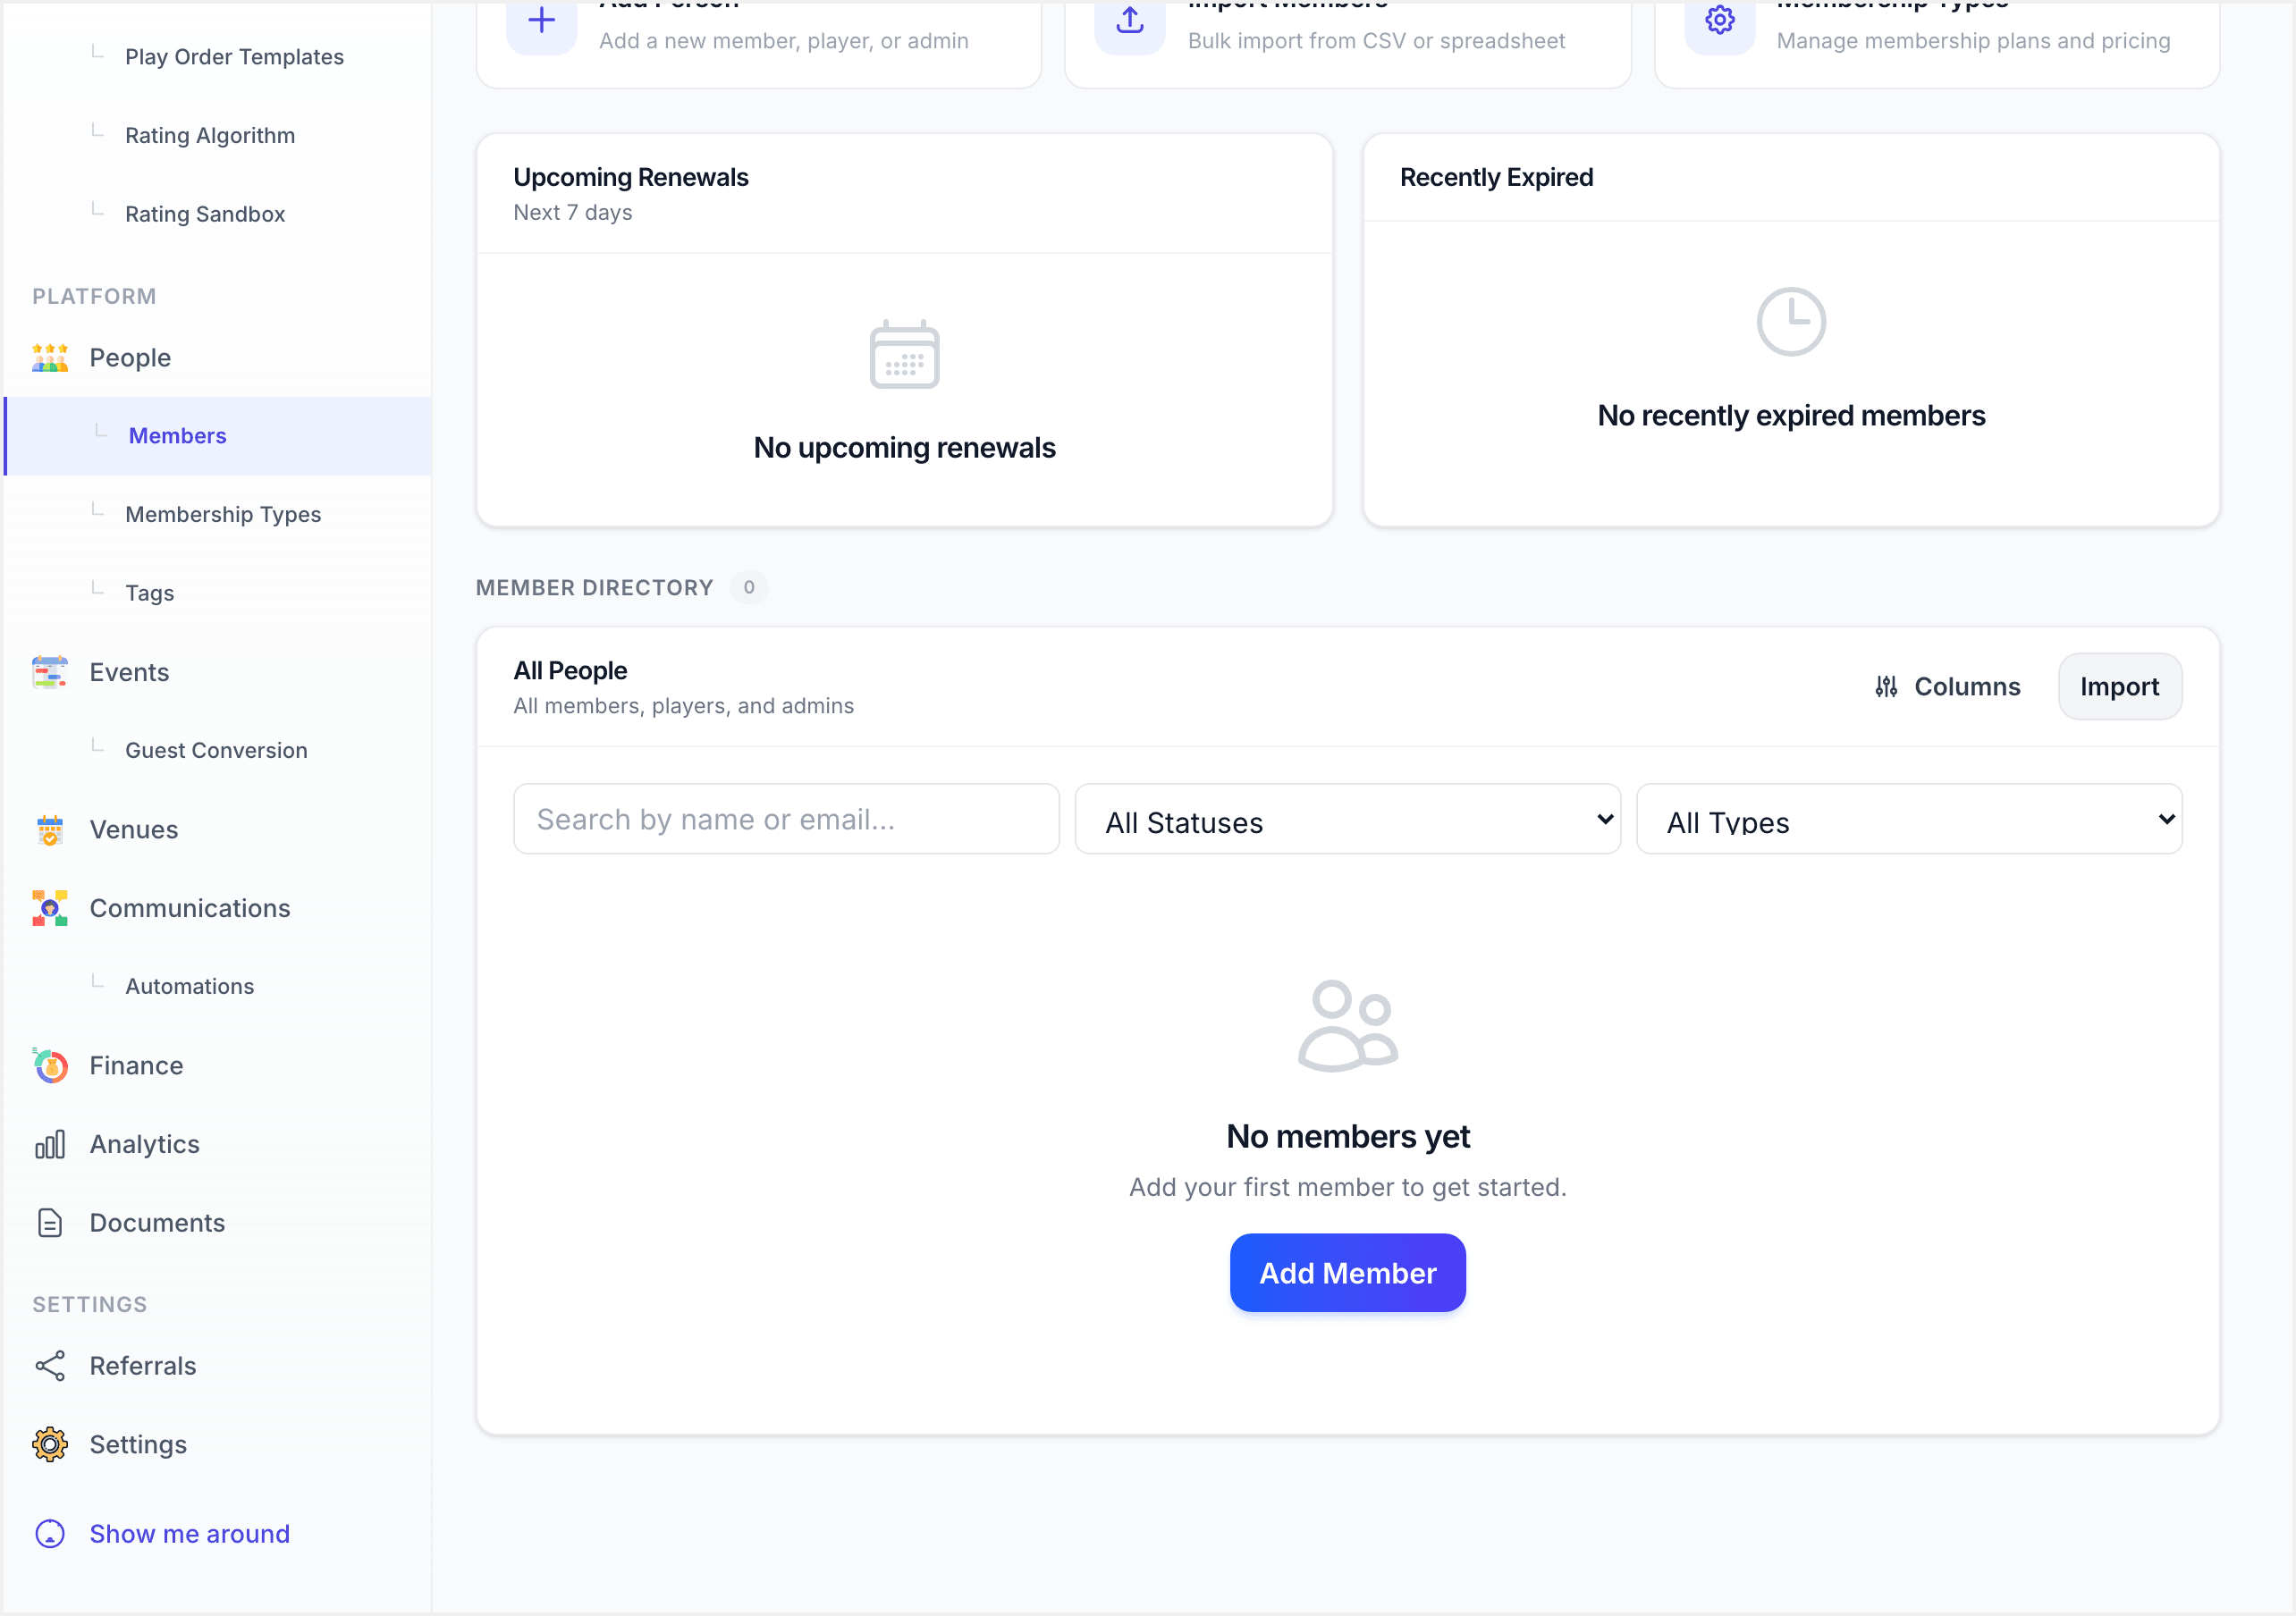Click the Add Member button
Image resolution: width=2296 pixels, height=1616 pixels.
pyautogui.click(x=1347, y=1273)
